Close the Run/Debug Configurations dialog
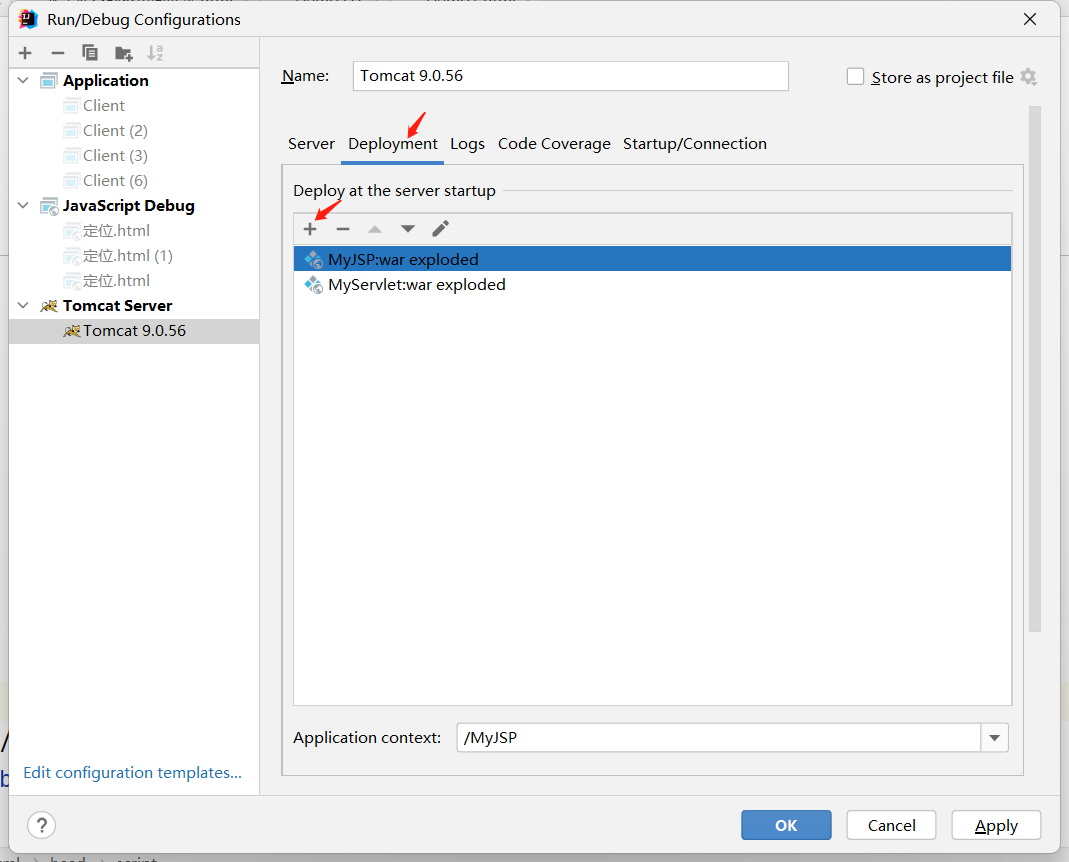Image resolution: width=1069 pixels, height=862 pixels. [x=1029, y=19]
